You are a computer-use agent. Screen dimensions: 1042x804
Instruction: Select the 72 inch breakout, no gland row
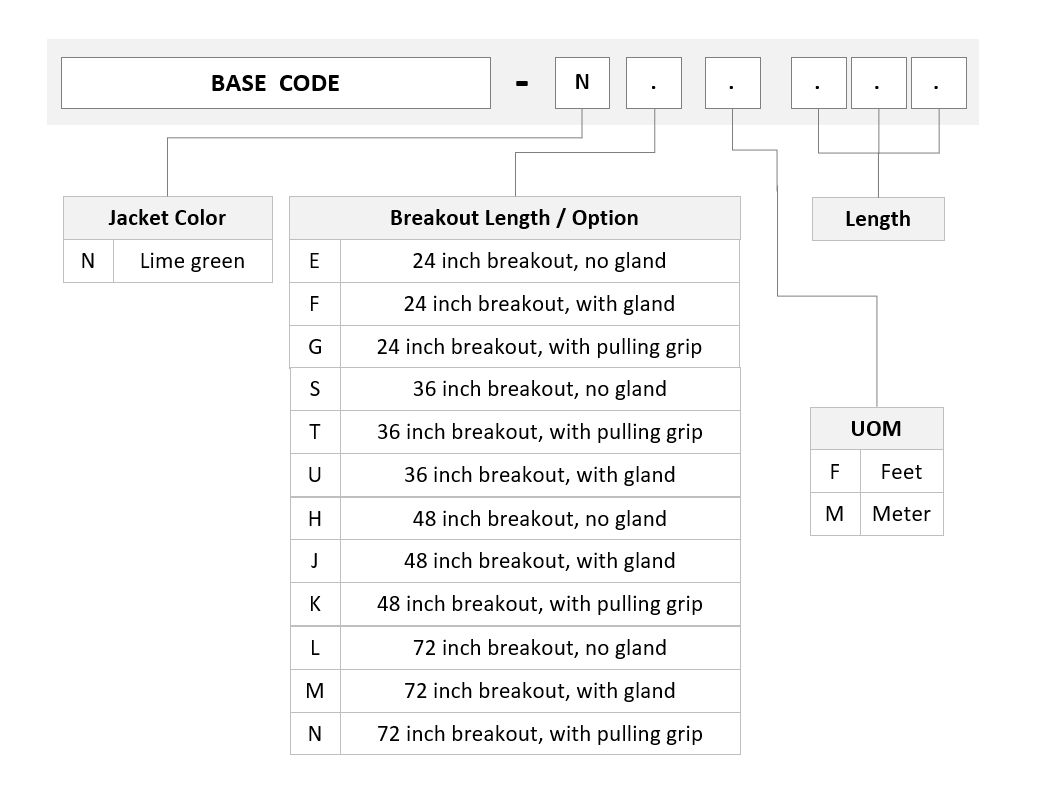coord(515,648)
